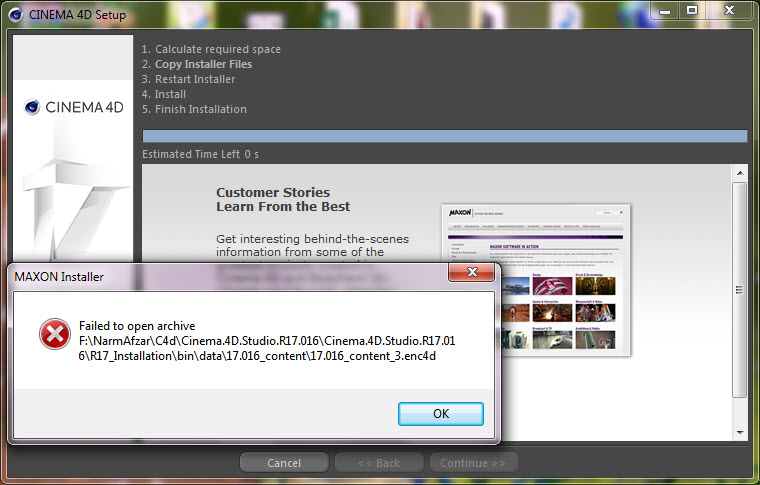Click the Continue >> button

click(x=474, y=463)
